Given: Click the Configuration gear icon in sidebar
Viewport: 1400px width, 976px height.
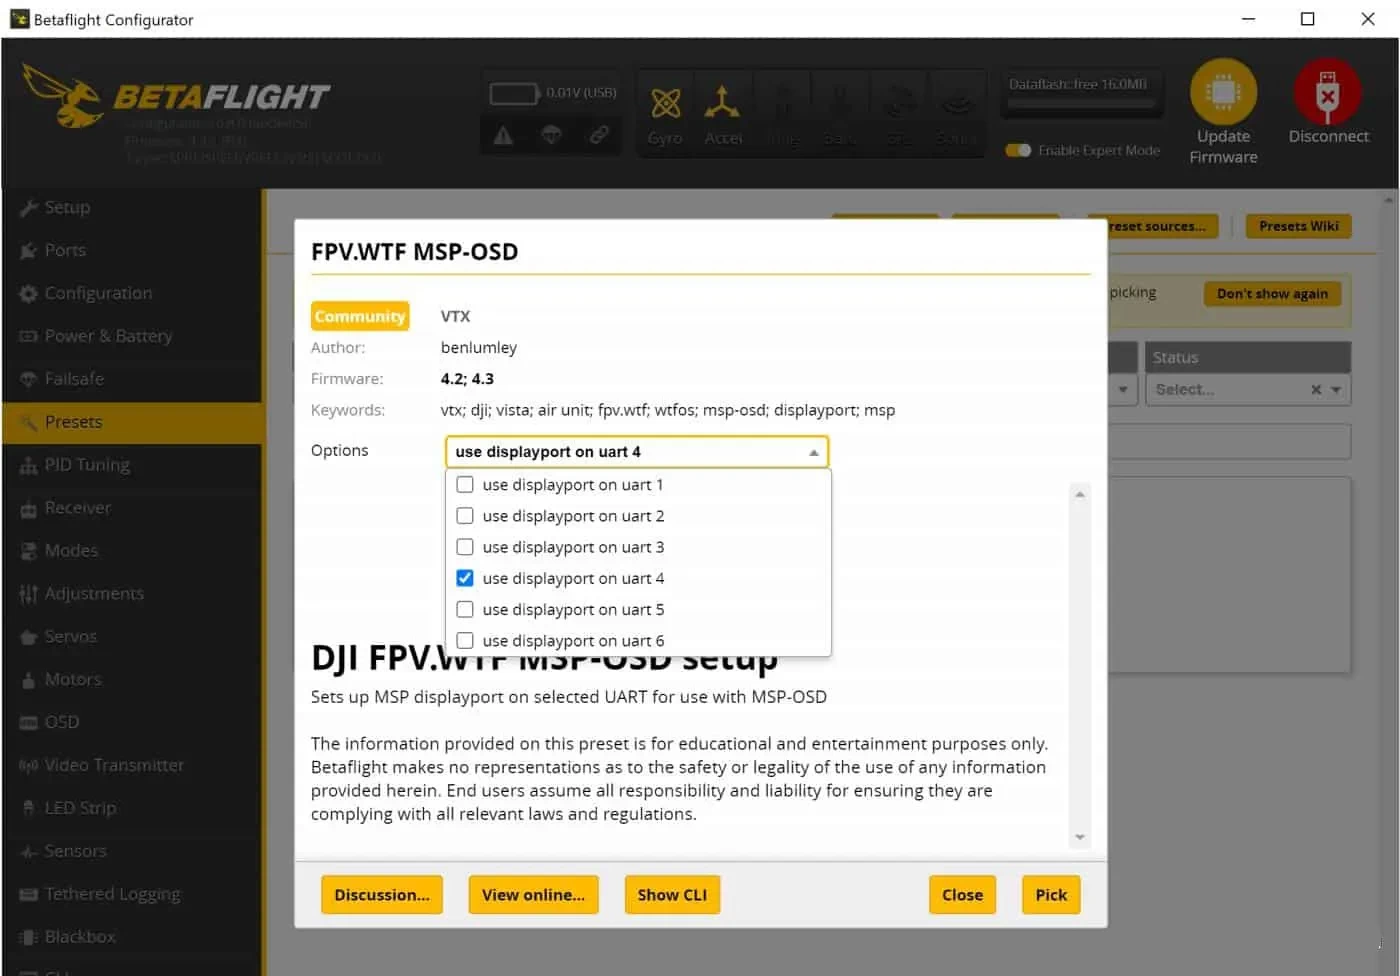Looking at the screenshot, I should tap(29, 294).
